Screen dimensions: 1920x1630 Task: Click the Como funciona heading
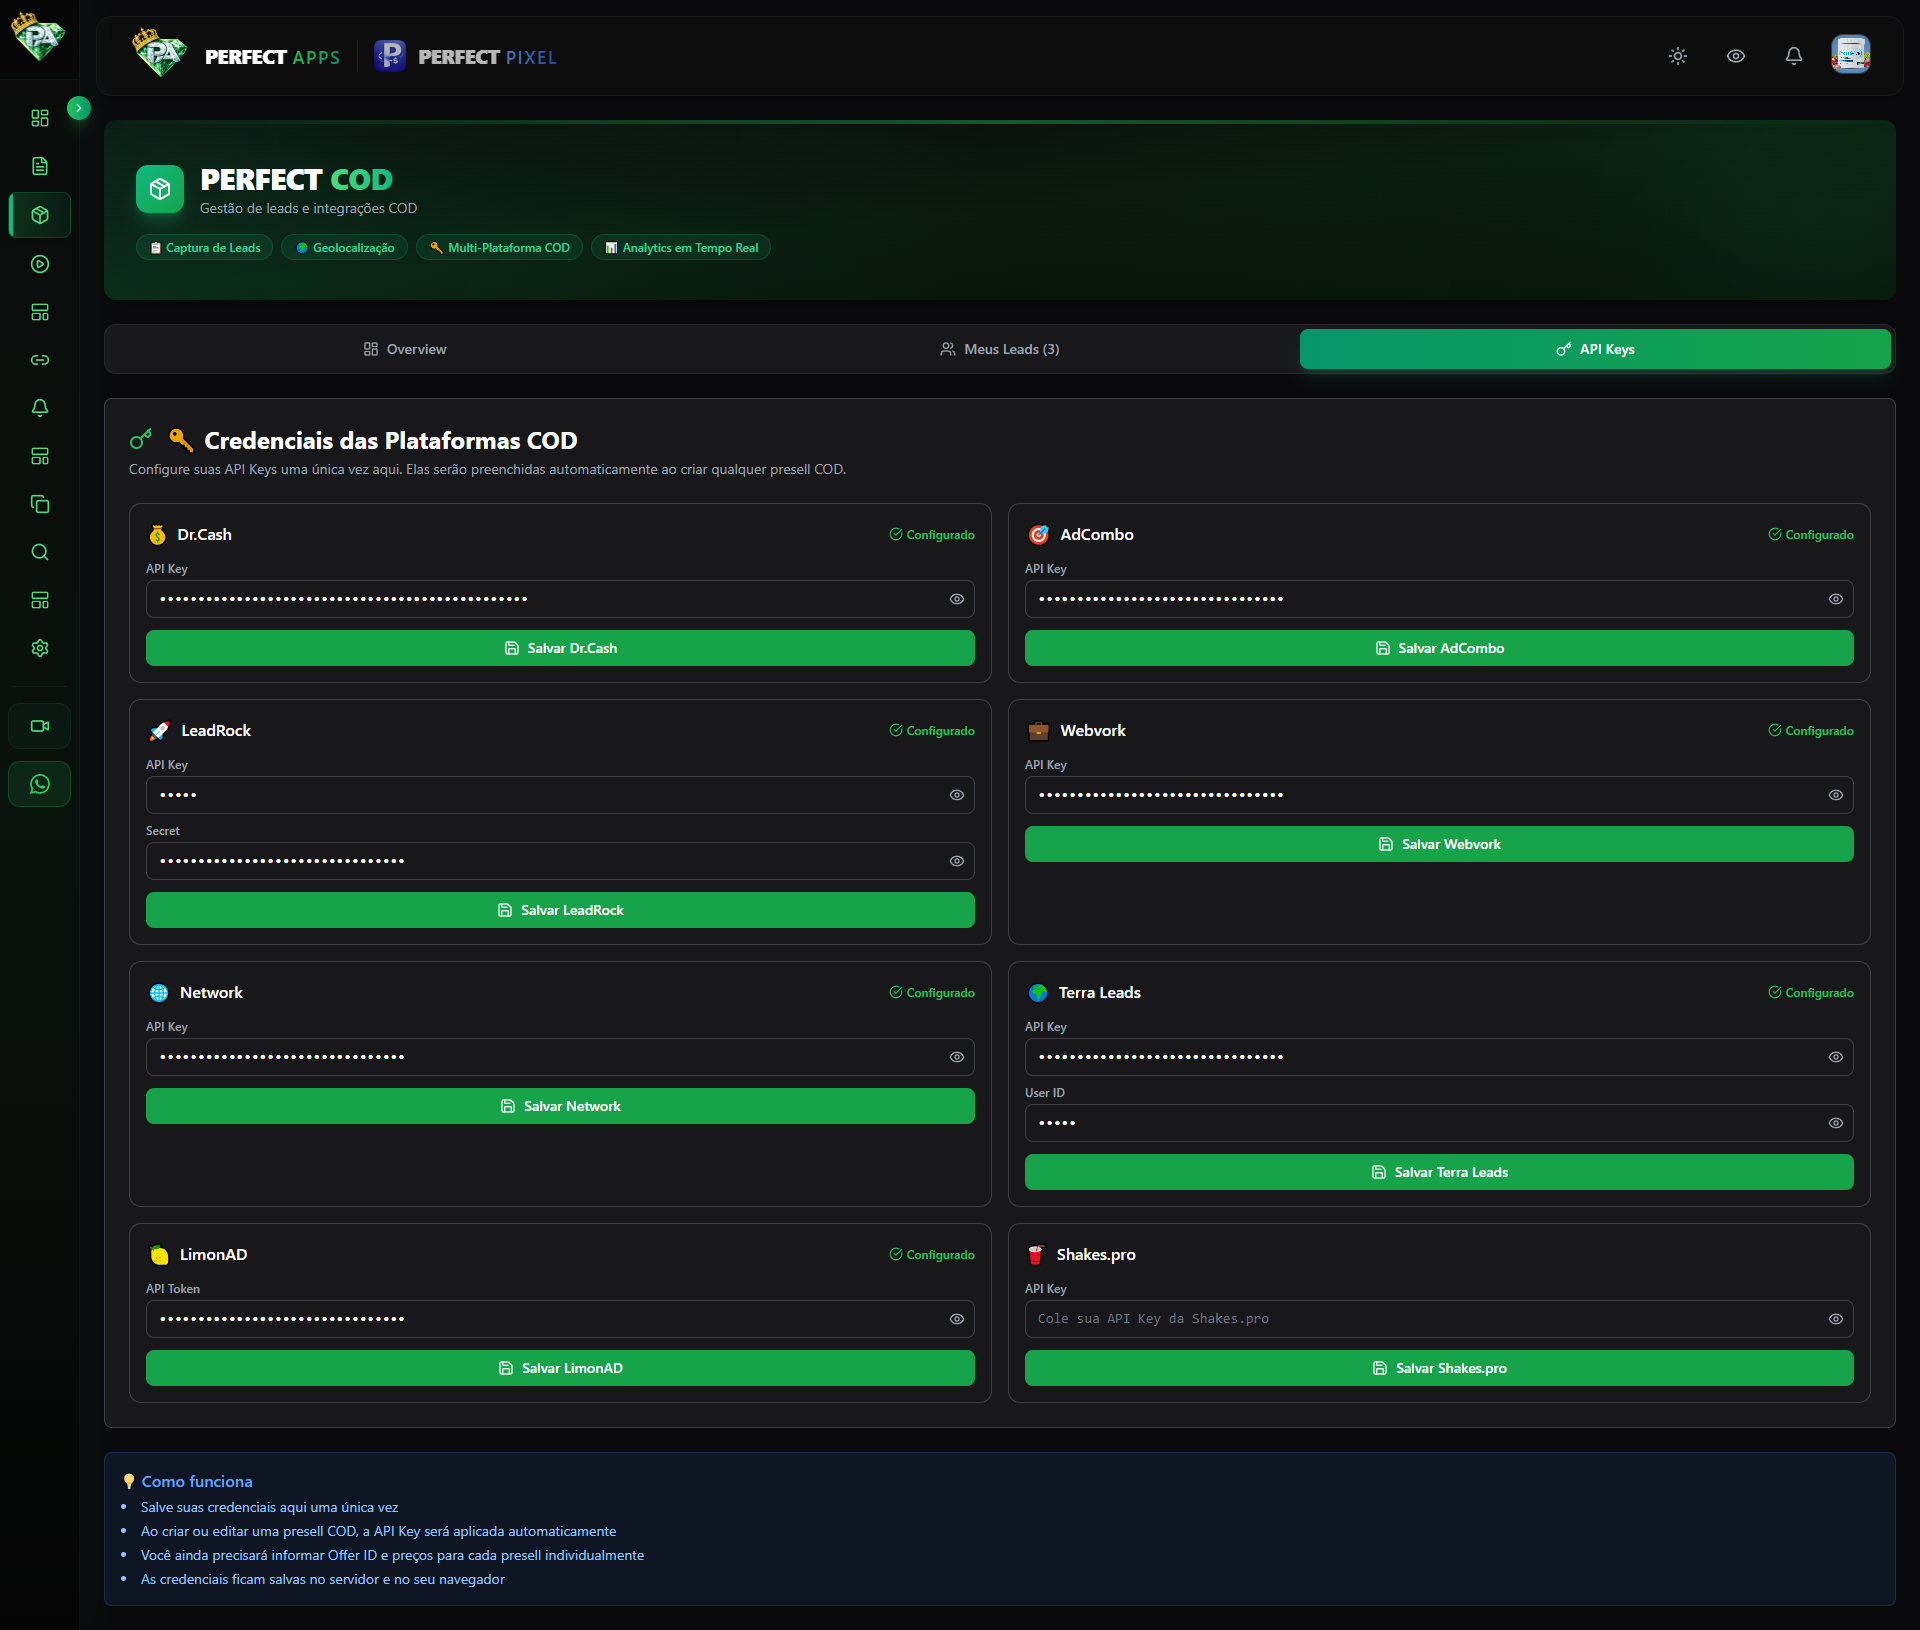pos(197,1482)
